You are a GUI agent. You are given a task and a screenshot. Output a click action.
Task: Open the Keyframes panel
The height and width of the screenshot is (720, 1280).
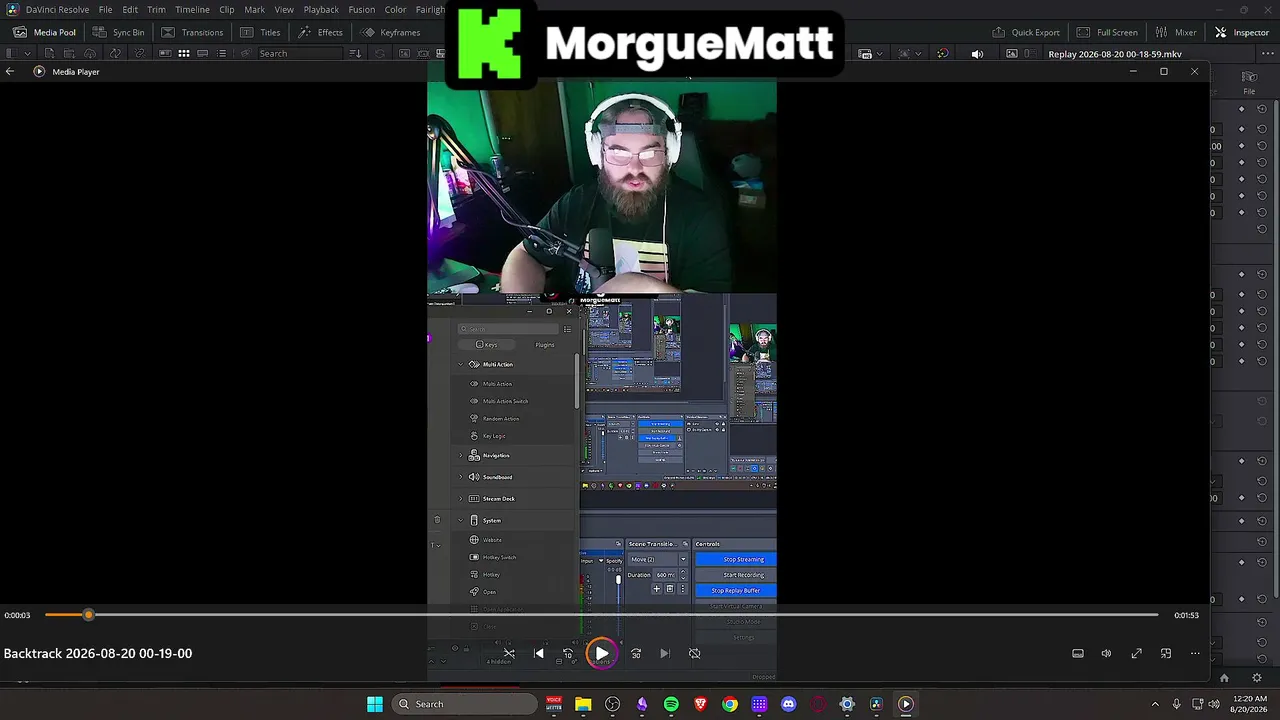coord(391,32)
